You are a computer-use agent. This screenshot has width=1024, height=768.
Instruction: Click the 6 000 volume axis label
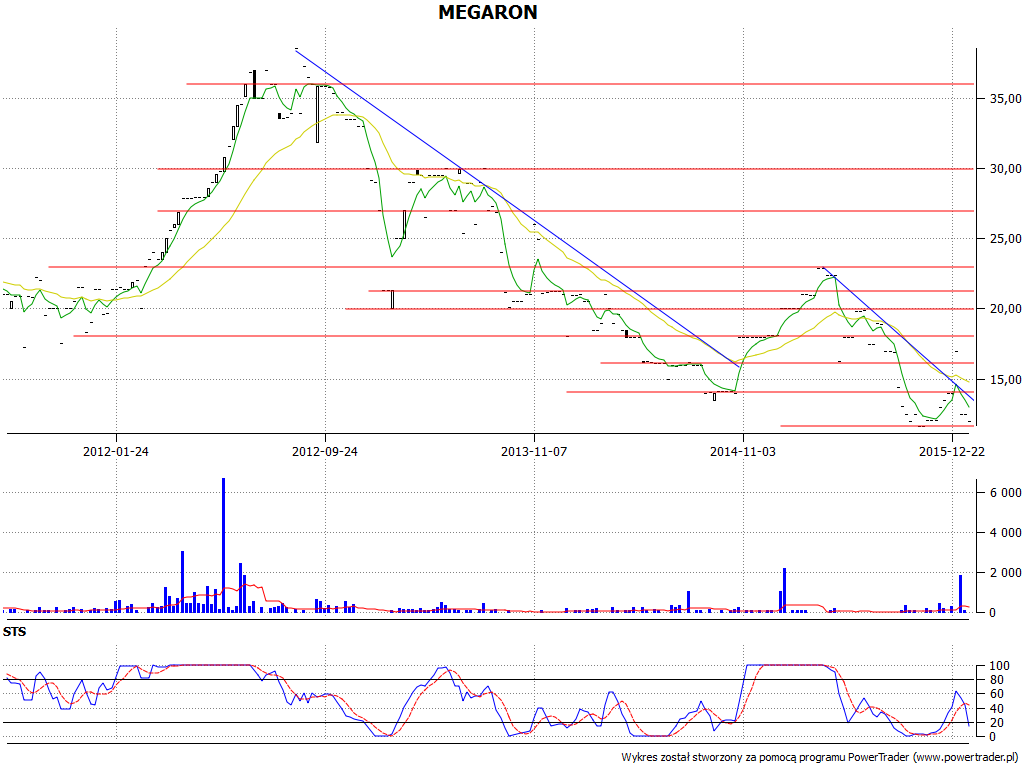pyautogui.click(x=1006, y=493)
